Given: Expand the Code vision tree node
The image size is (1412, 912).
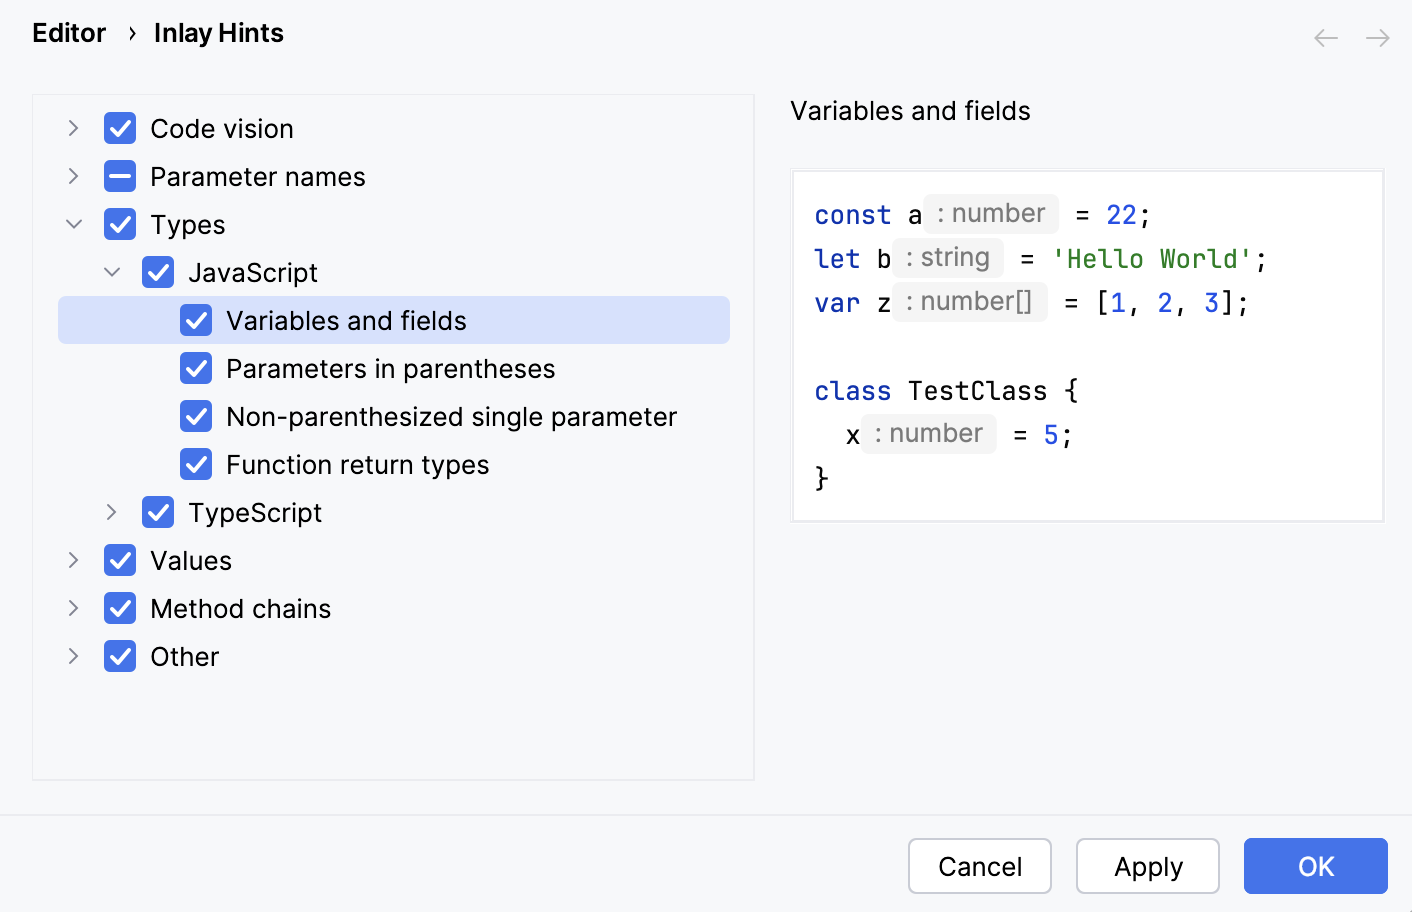Looking at the screenshot, I should [x=73, y=128].
